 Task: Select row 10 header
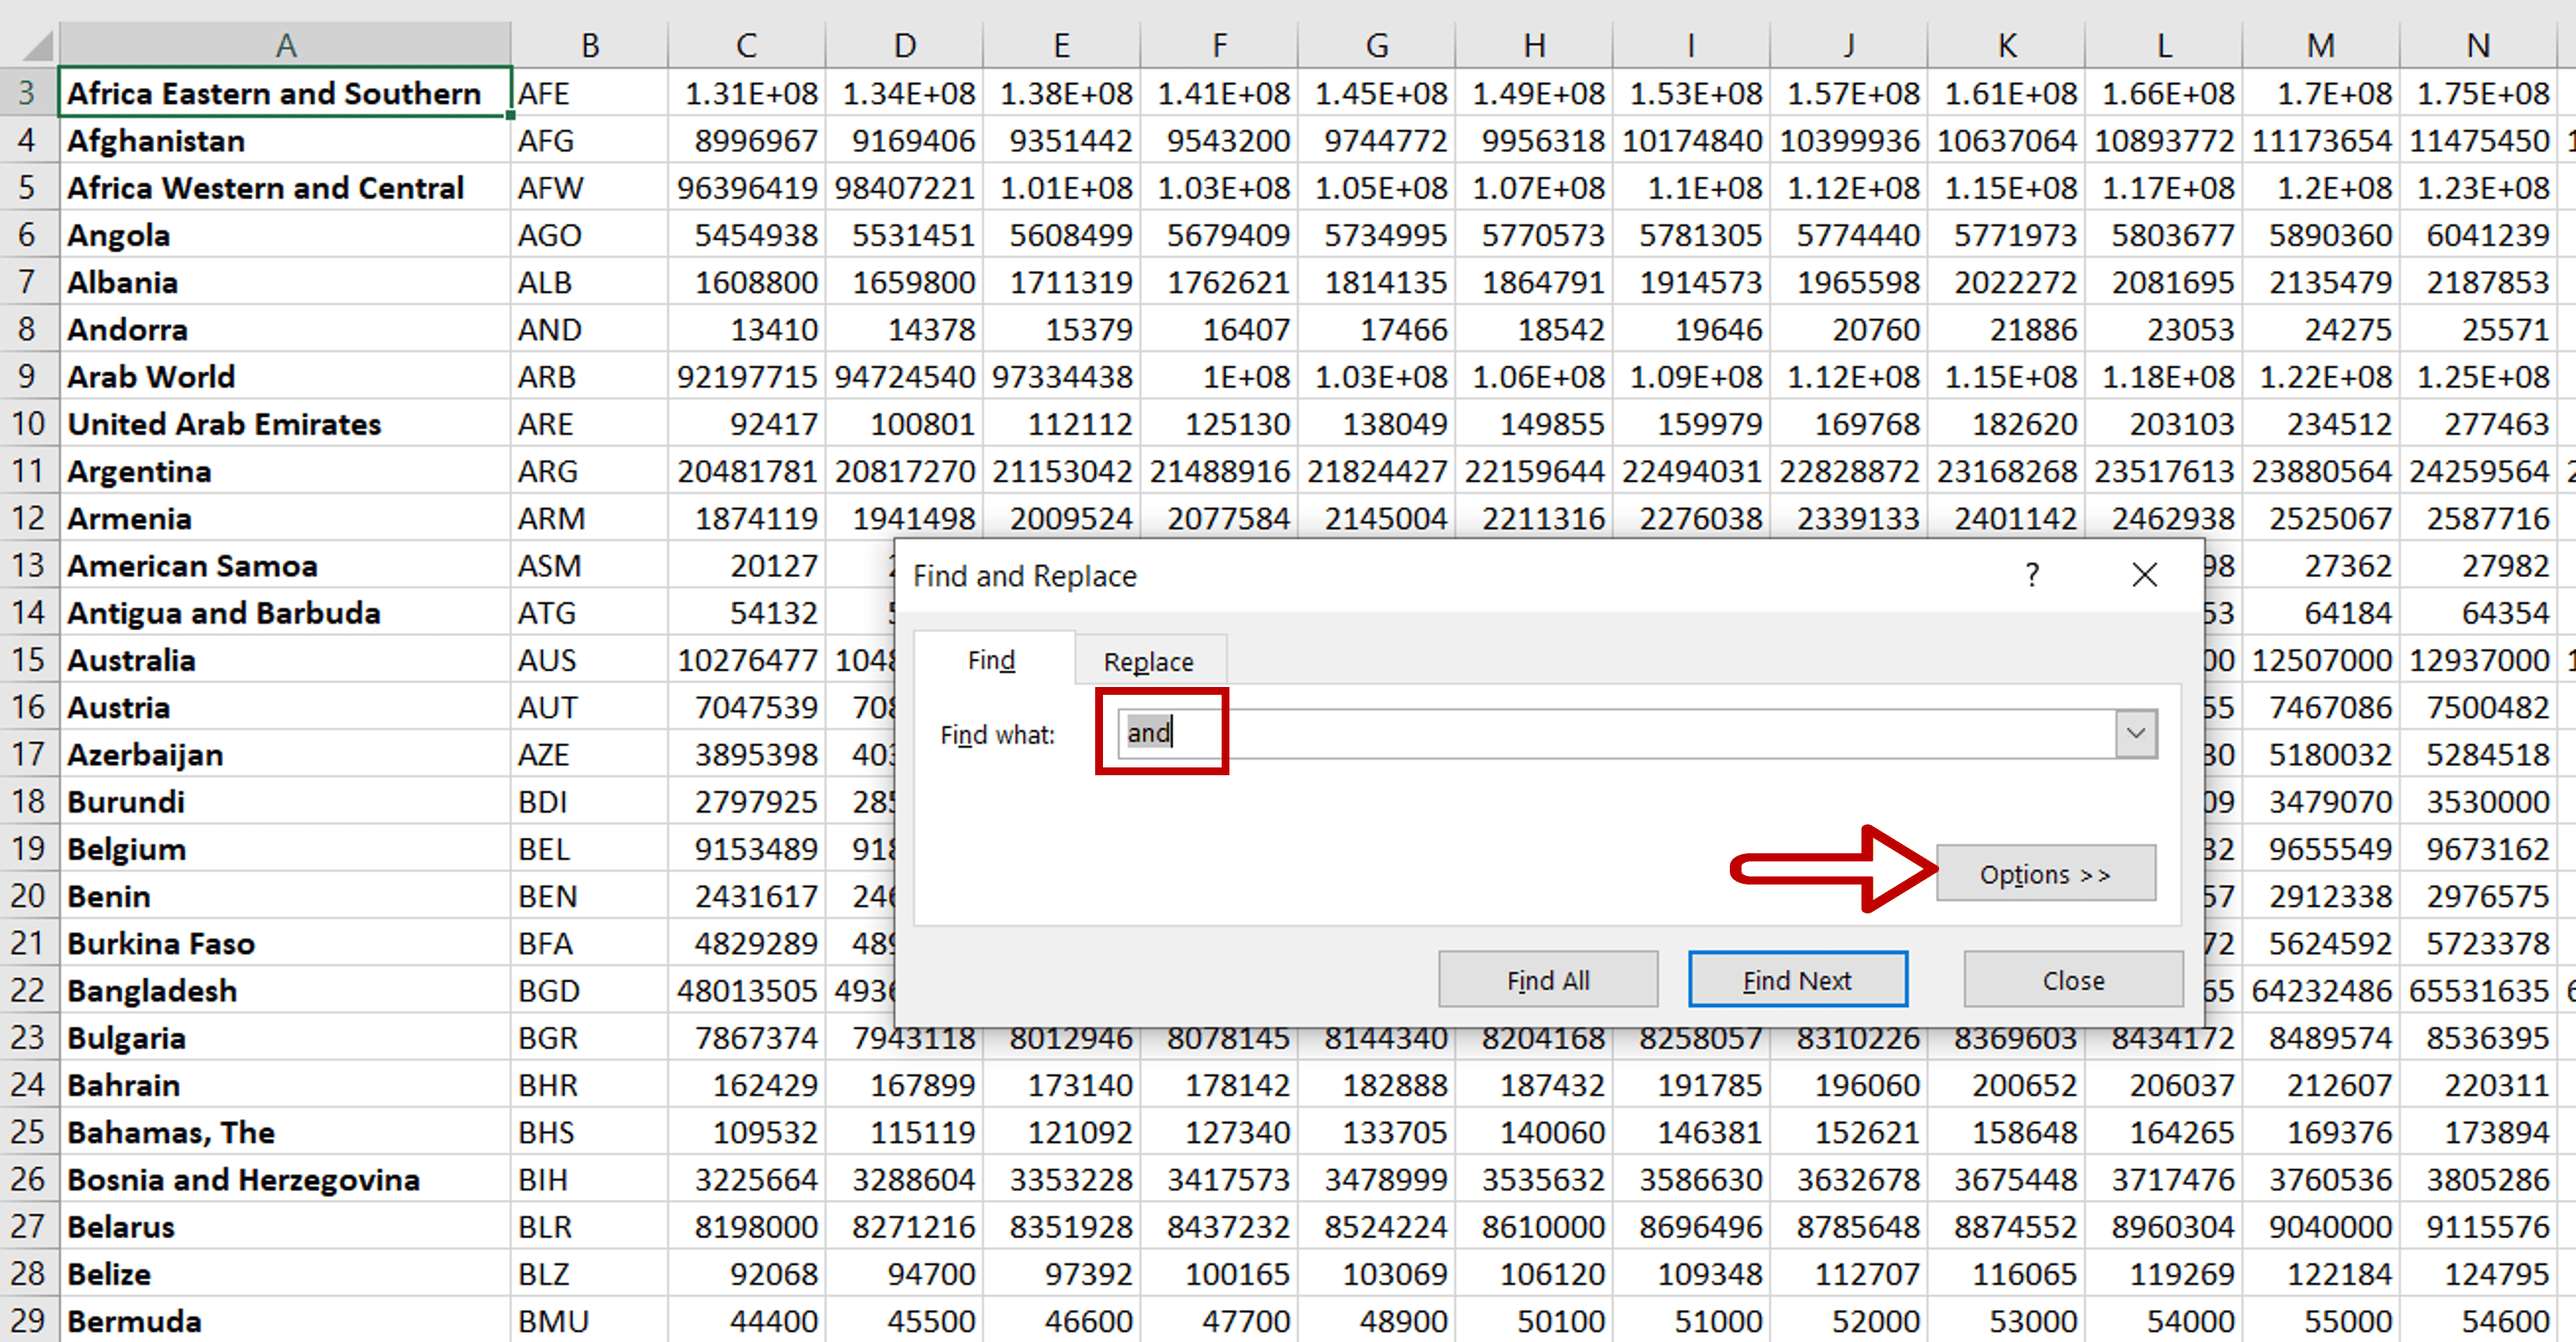pos(28,424)
